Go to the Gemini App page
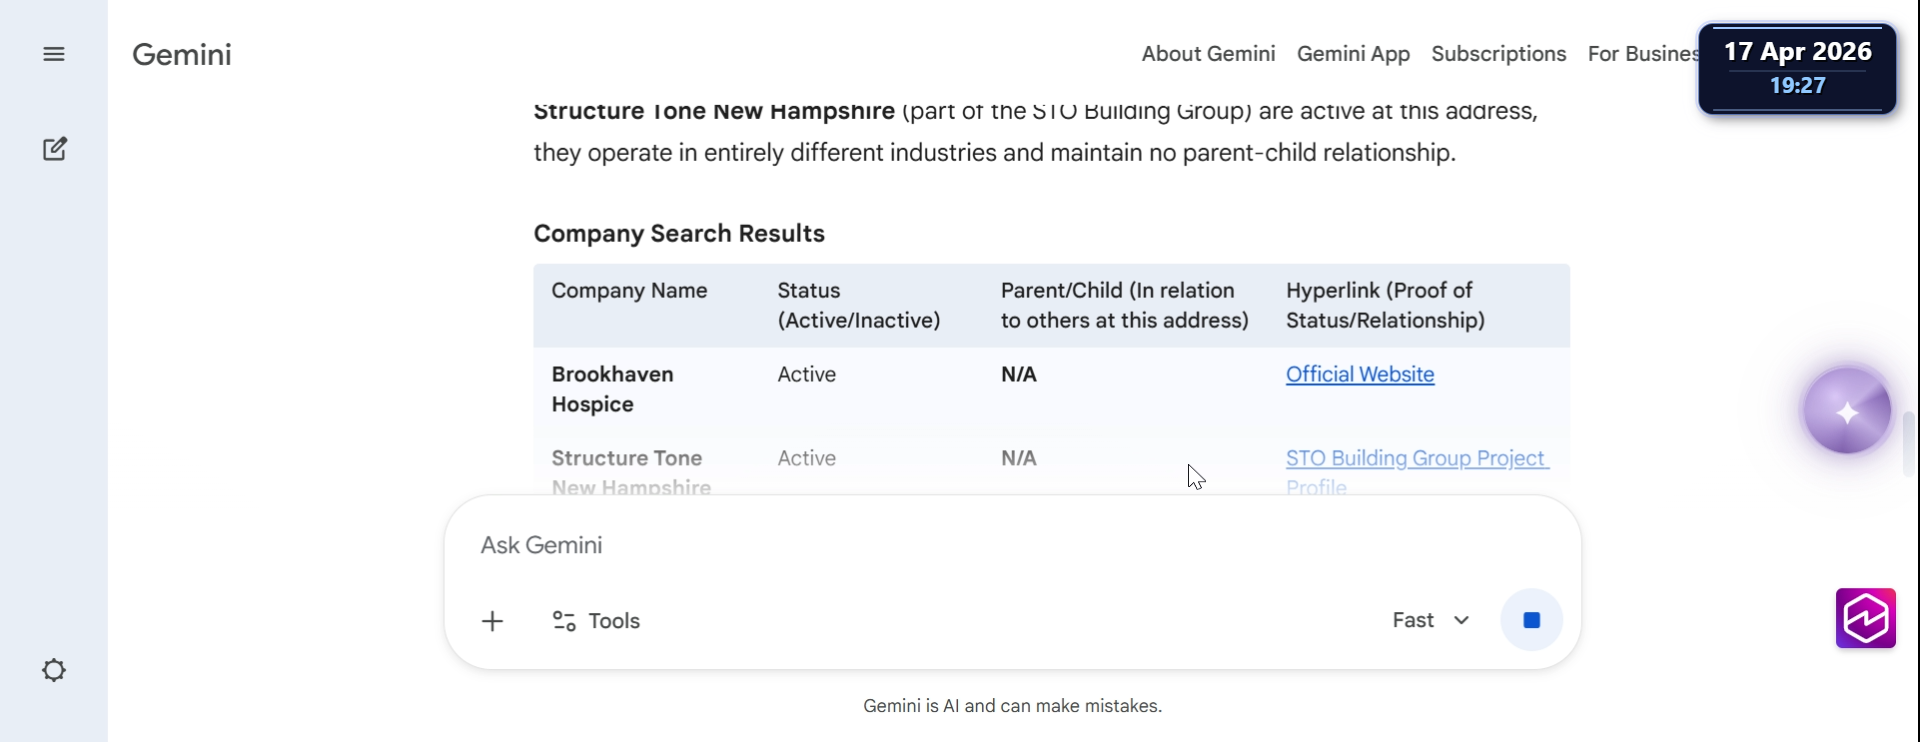The image size is (1920, 742). coord(1353,54)
